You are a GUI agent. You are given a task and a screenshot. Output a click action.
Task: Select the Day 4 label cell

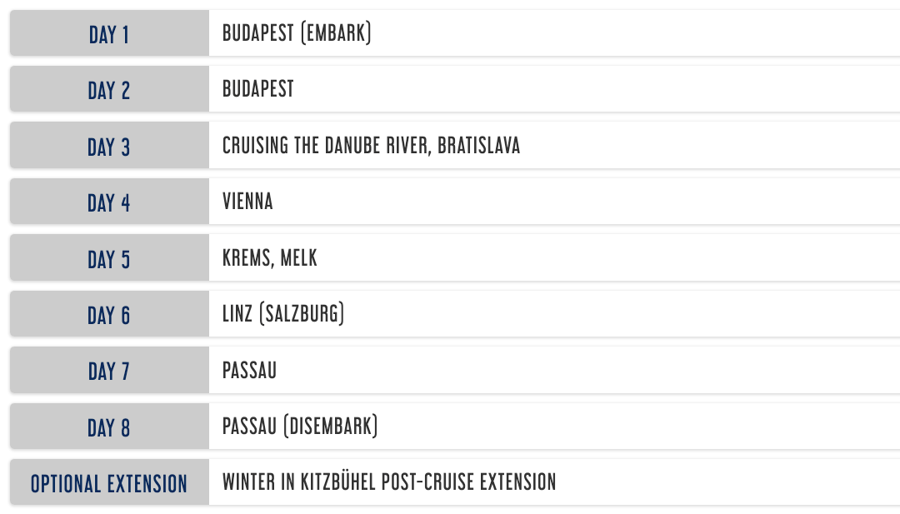click(109, 203)
